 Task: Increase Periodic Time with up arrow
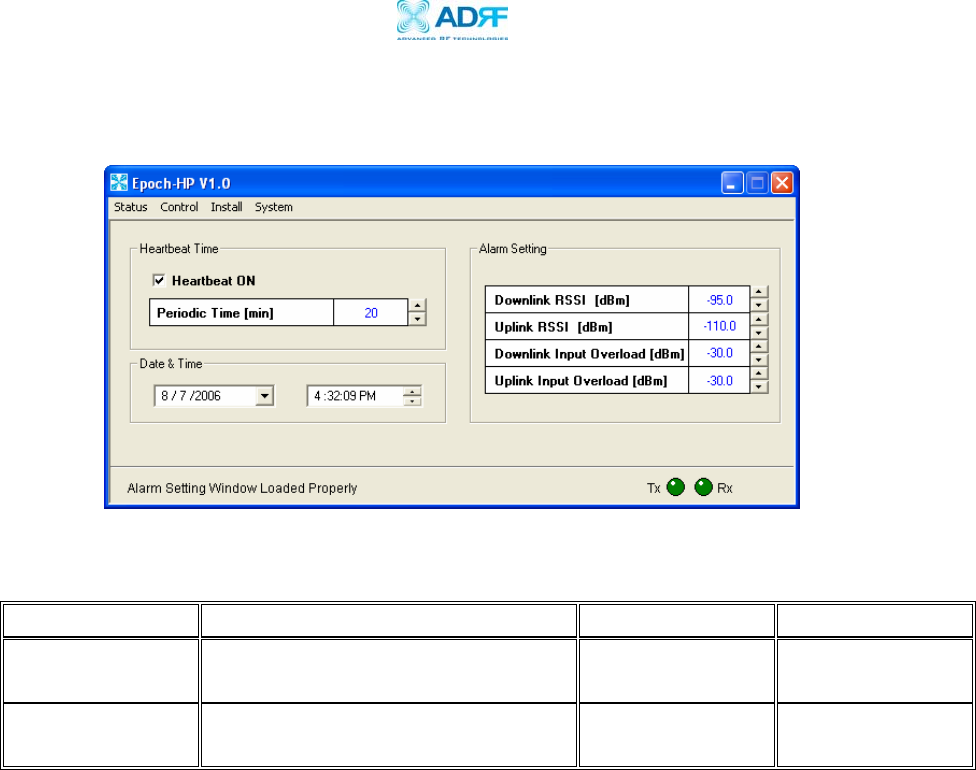pos(417,306)
